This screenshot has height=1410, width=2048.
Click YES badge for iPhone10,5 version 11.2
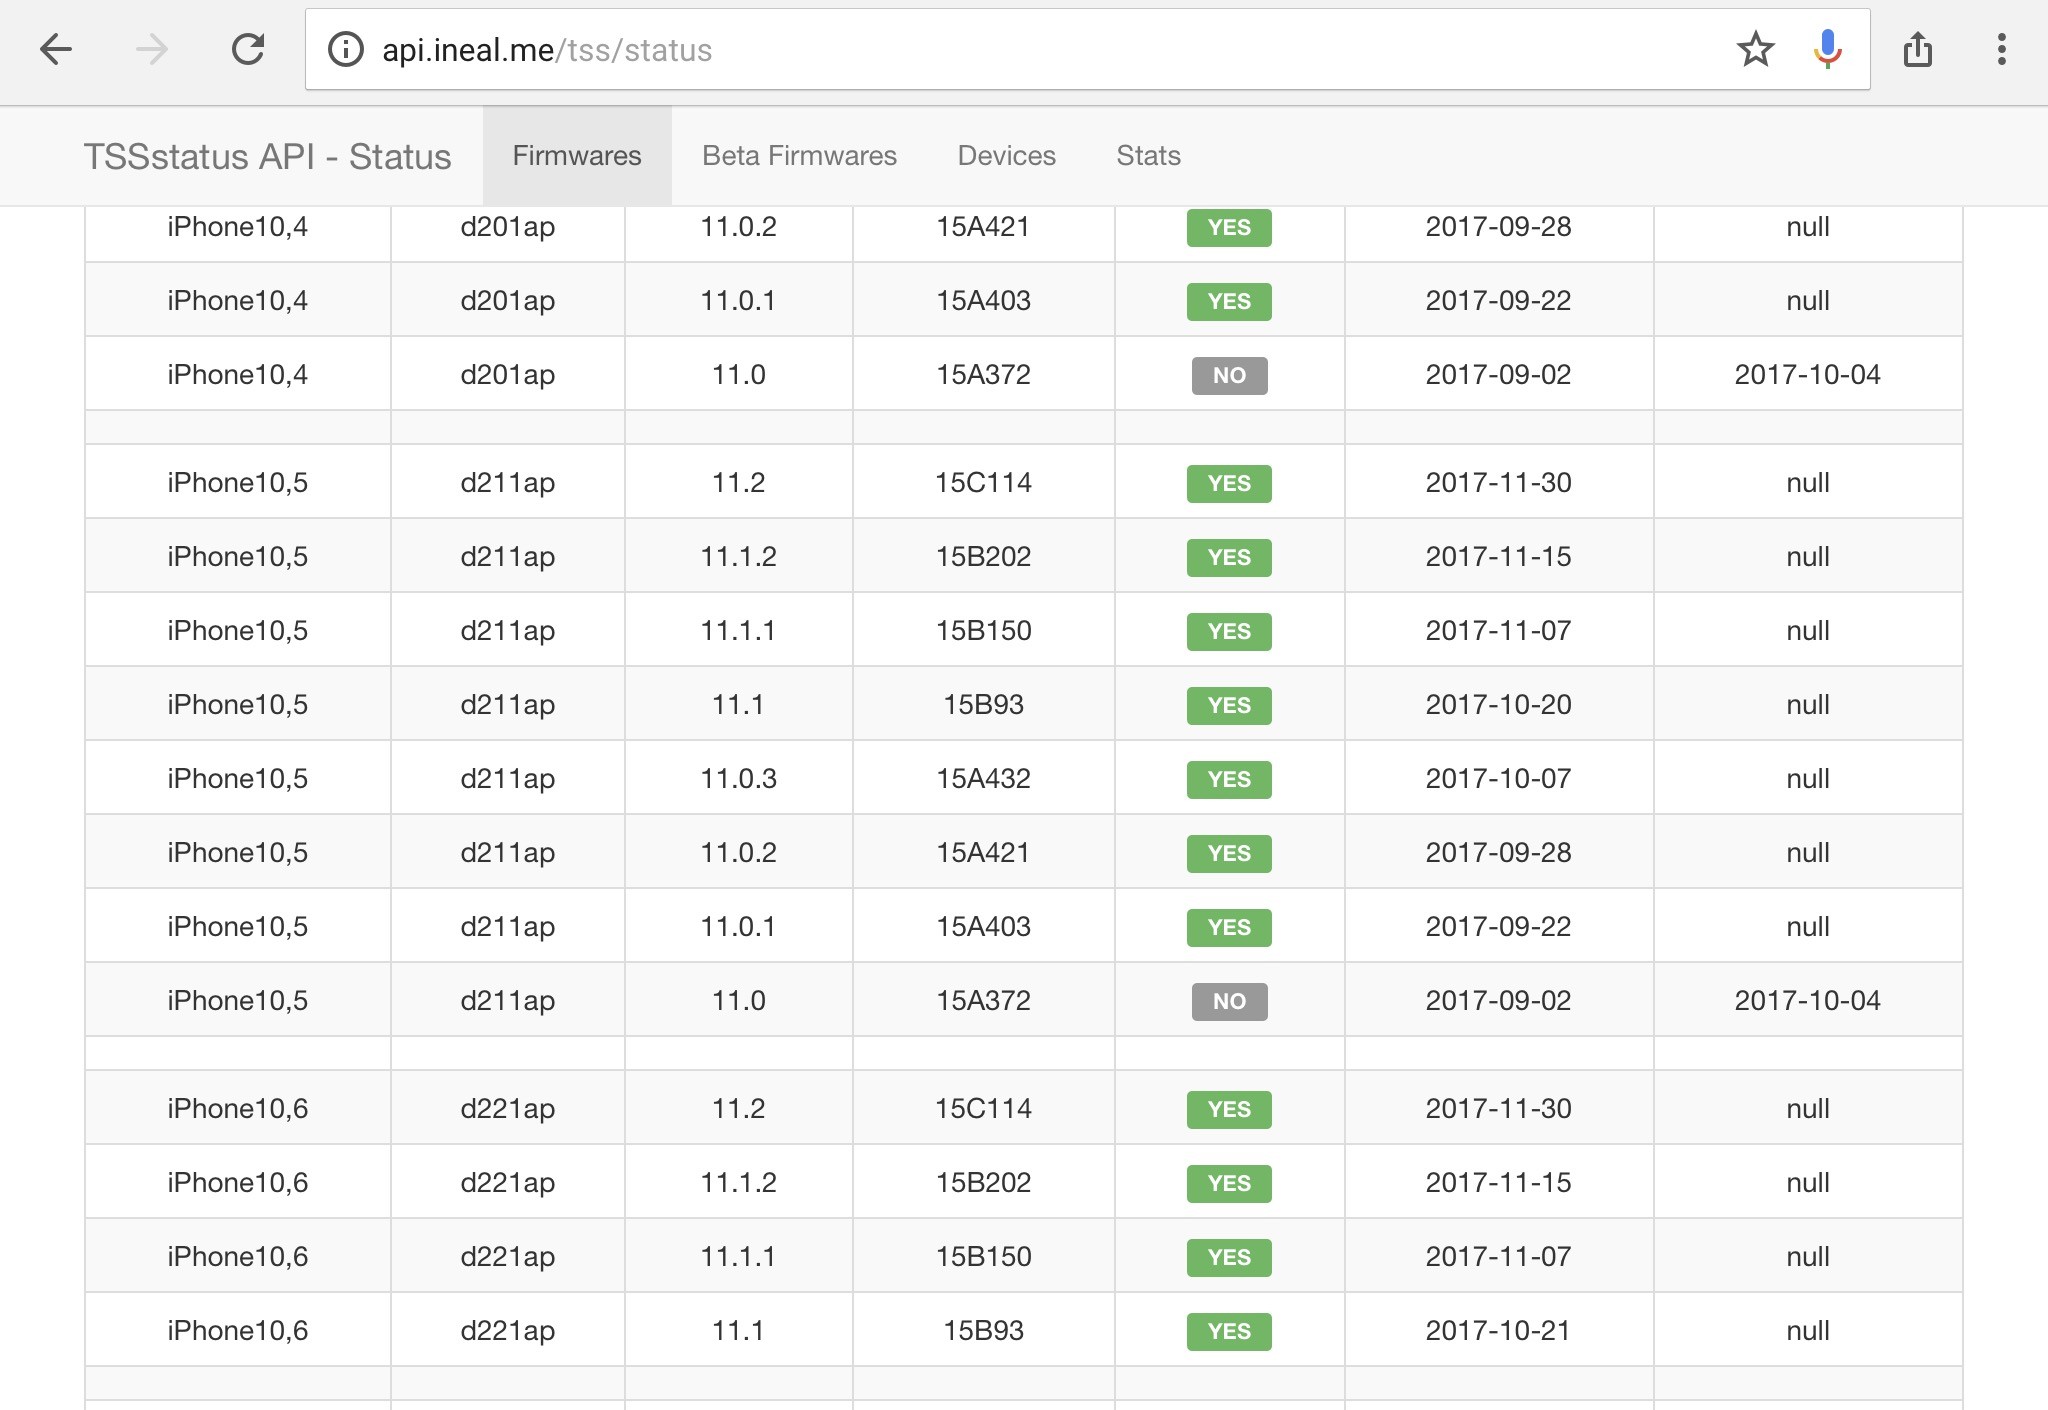click(x=1229, y=483)
